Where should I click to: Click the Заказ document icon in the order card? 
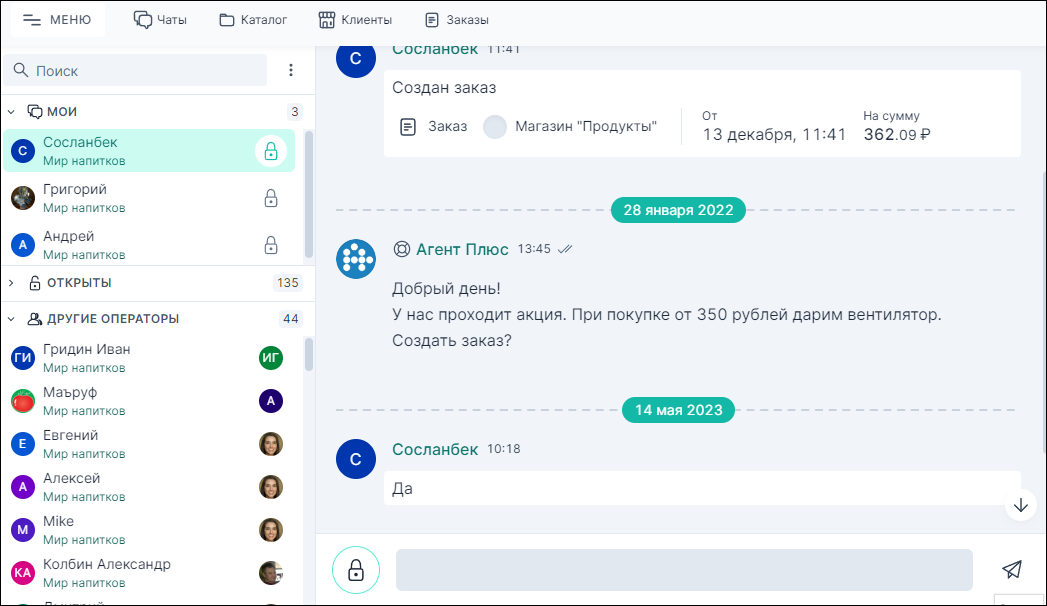(410, 125)
